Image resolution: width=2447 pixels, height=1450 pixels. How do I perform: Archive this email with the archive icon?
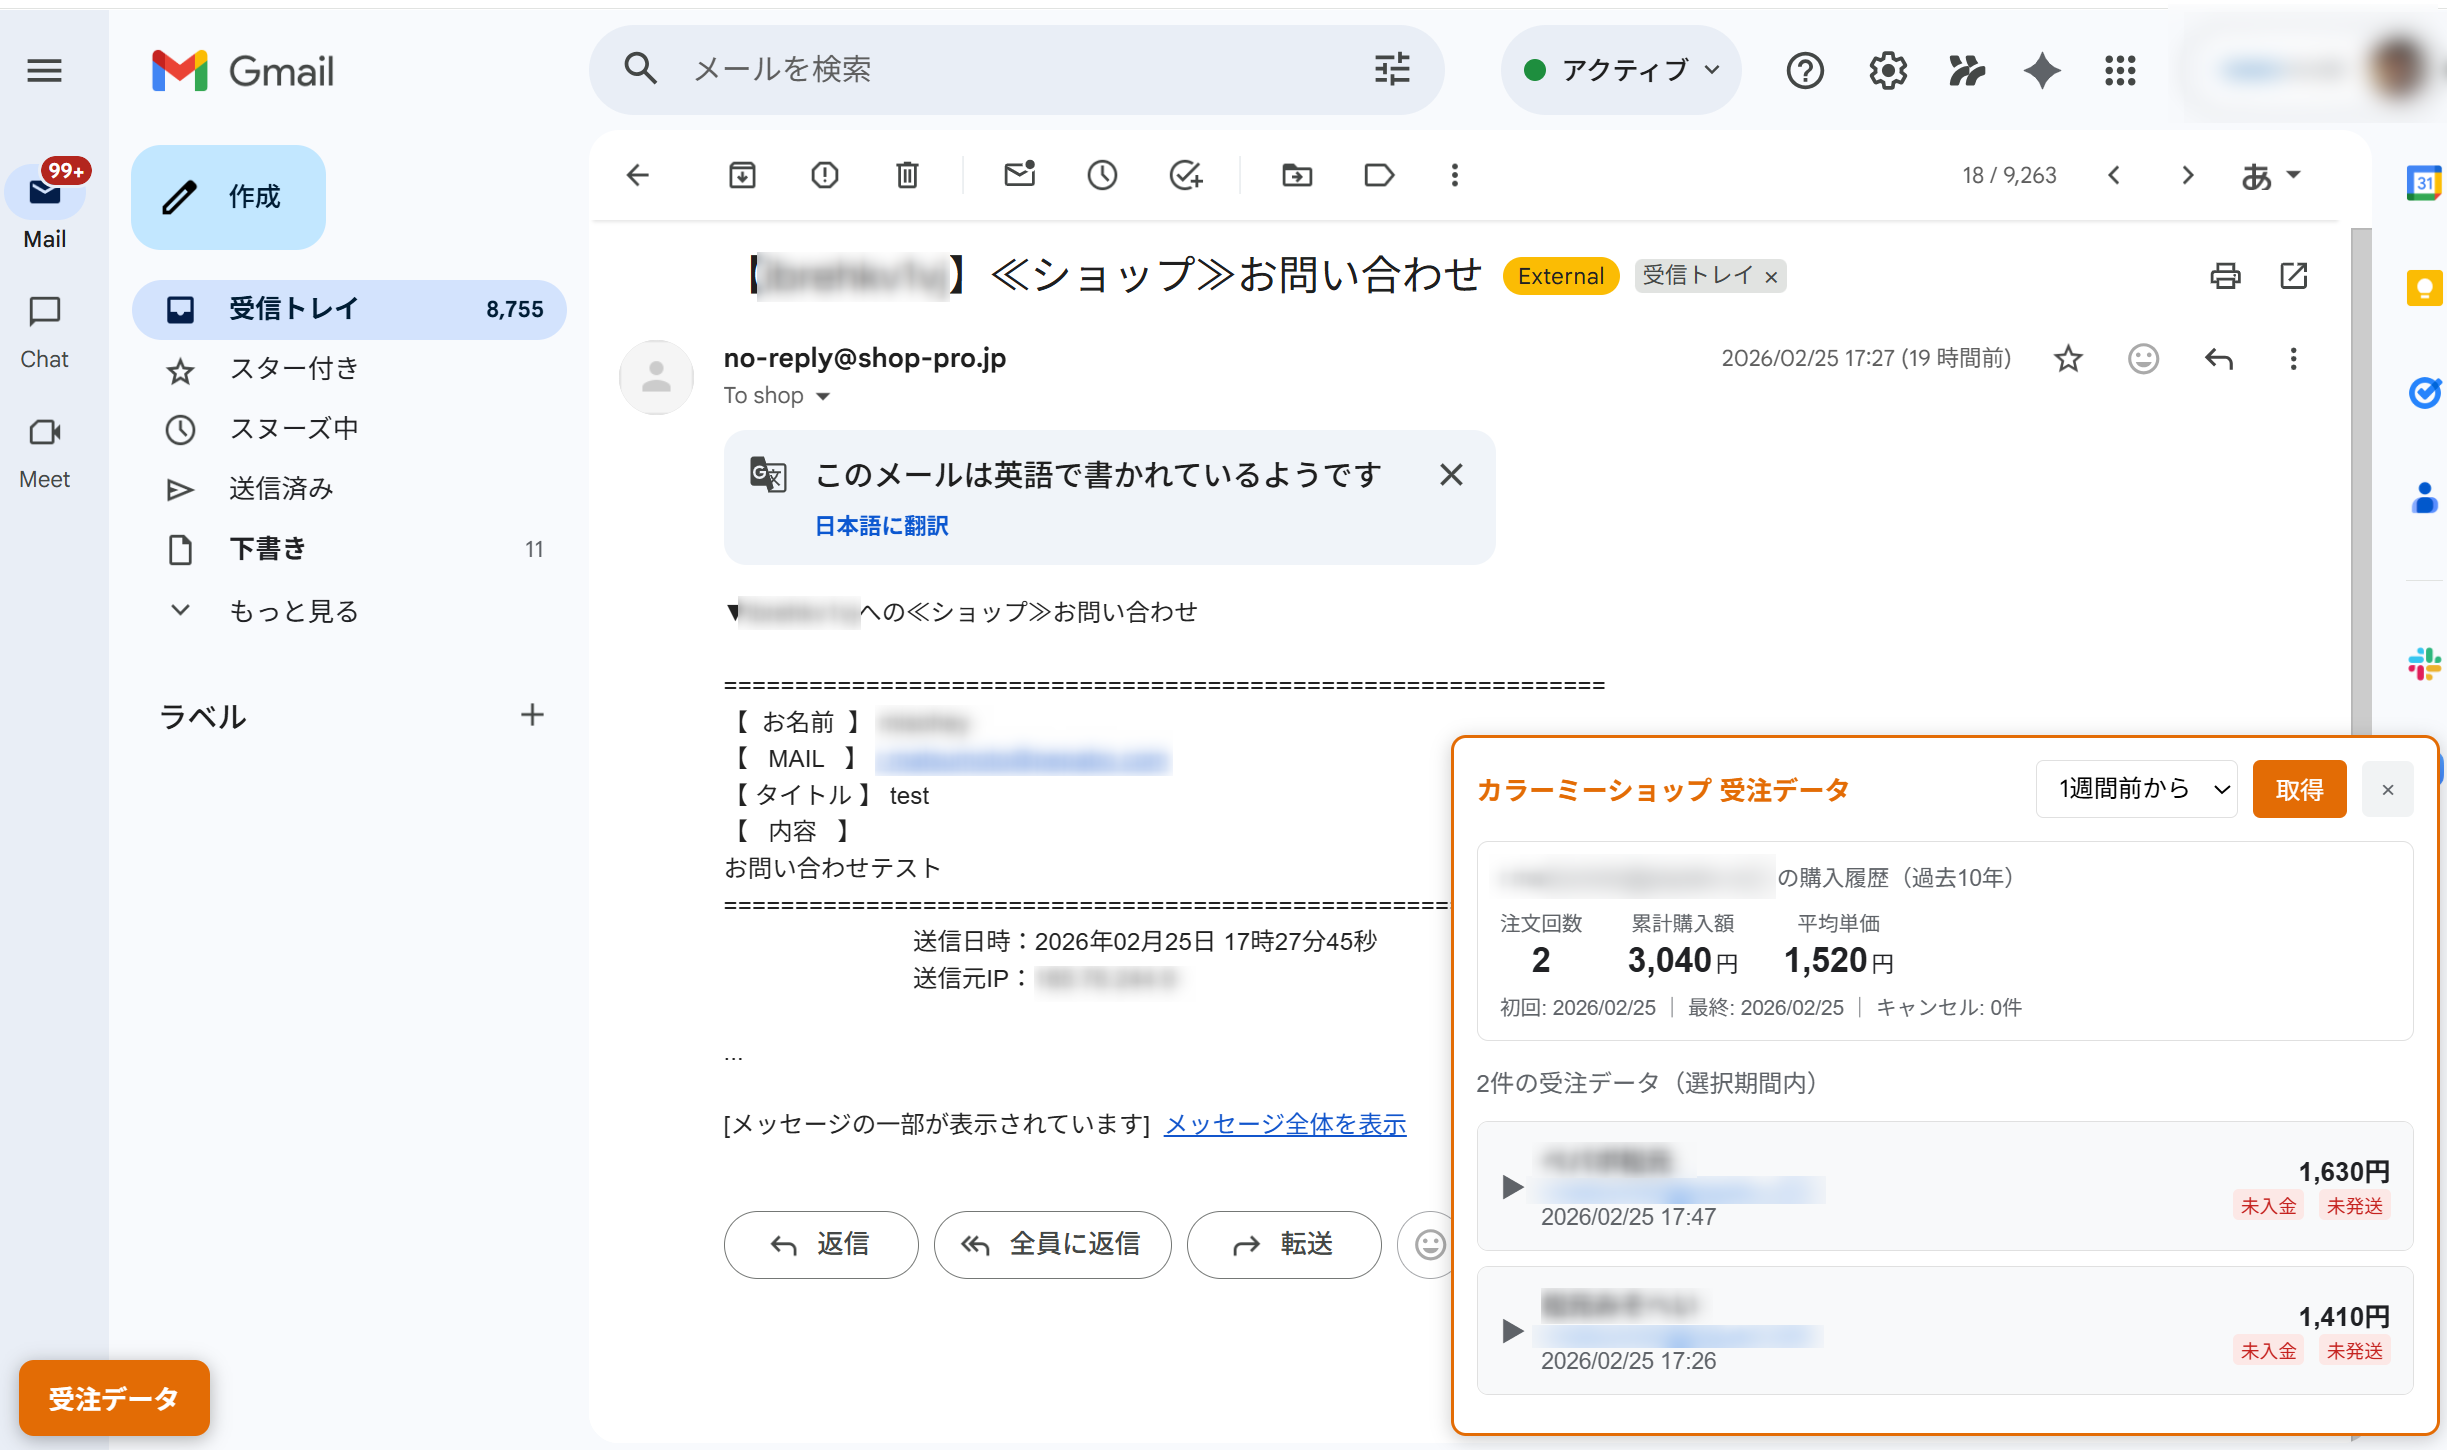pos(742,176)
